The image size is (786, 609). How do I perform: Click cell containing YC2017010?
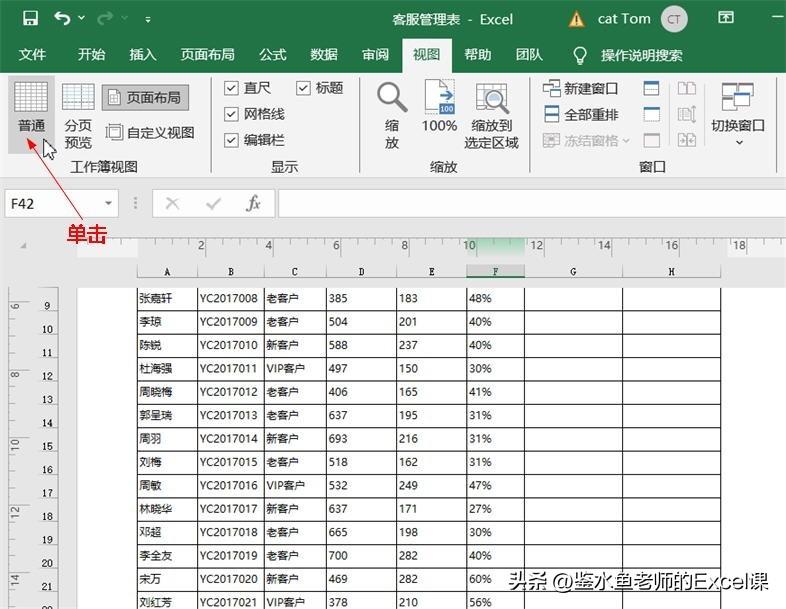pyautogui.click(x=231, y=345)
